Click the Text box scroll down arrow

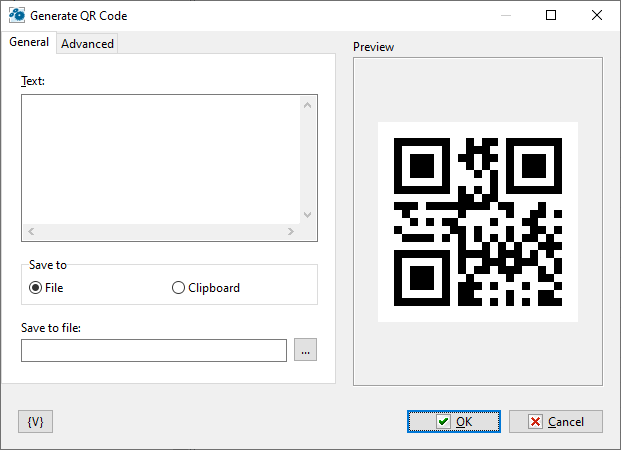(307, 215)
